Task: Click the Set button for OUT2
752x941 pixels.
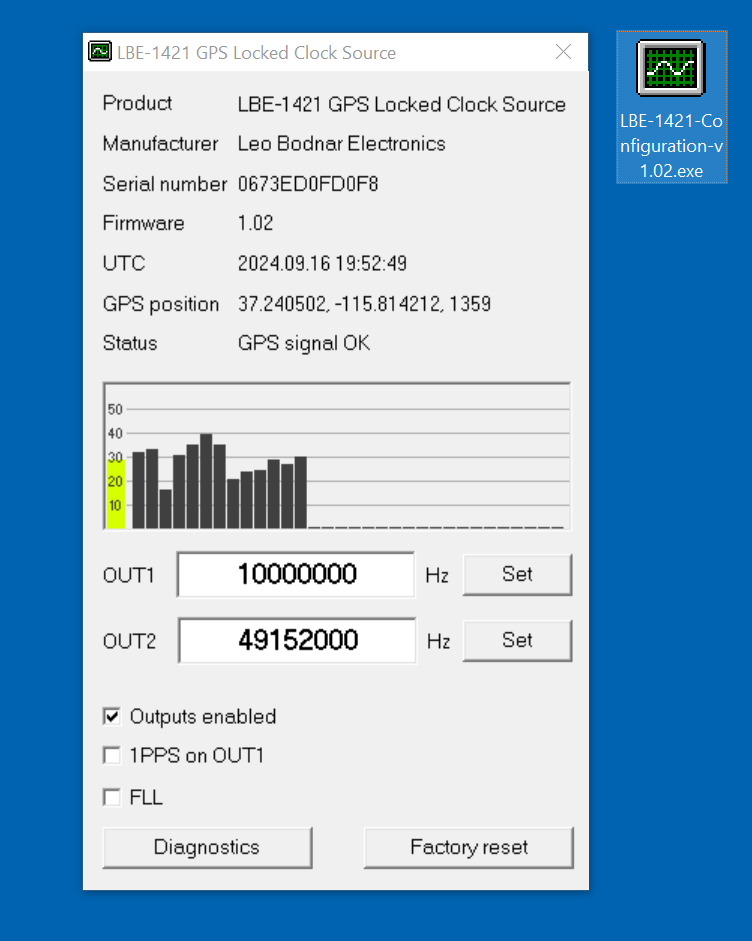Action: click(x=517, y=640)
